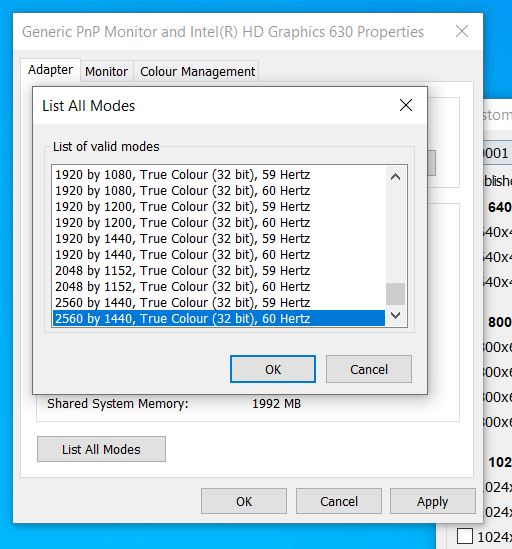Click the mode list scrollbar thumb
512x549 pixels.
395,294
